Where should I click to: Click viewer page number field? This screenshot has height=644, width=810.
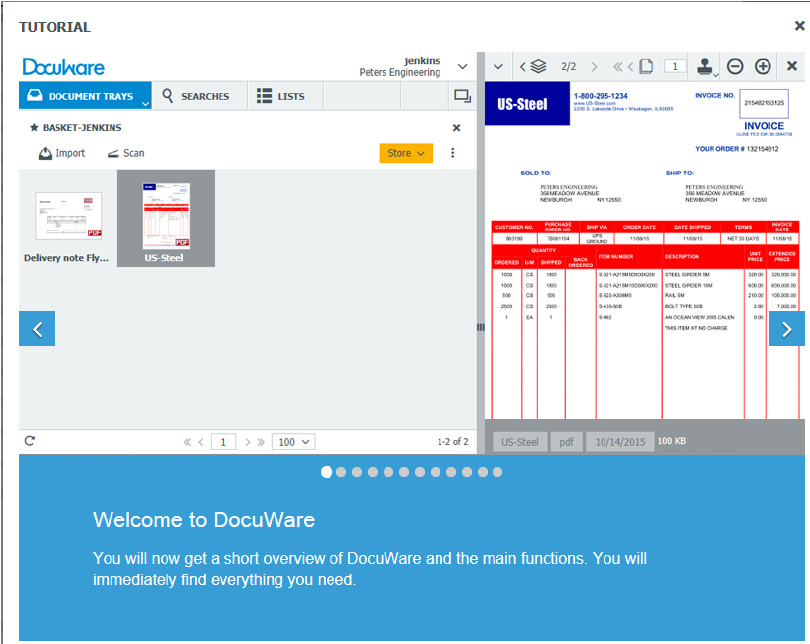[x=675, y=67]
